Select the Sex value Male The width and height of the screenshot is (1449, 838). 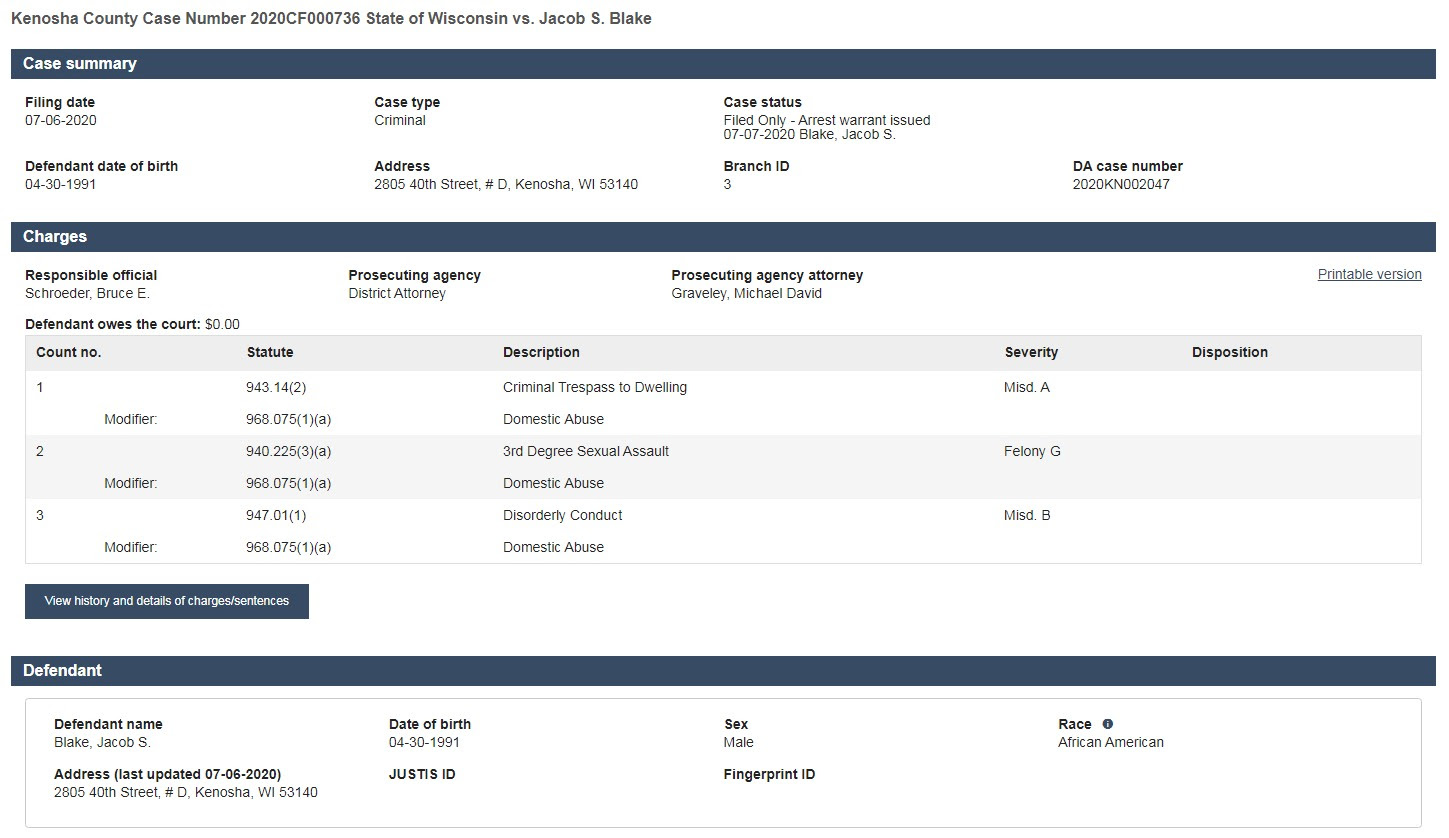(x=739, y=743)
